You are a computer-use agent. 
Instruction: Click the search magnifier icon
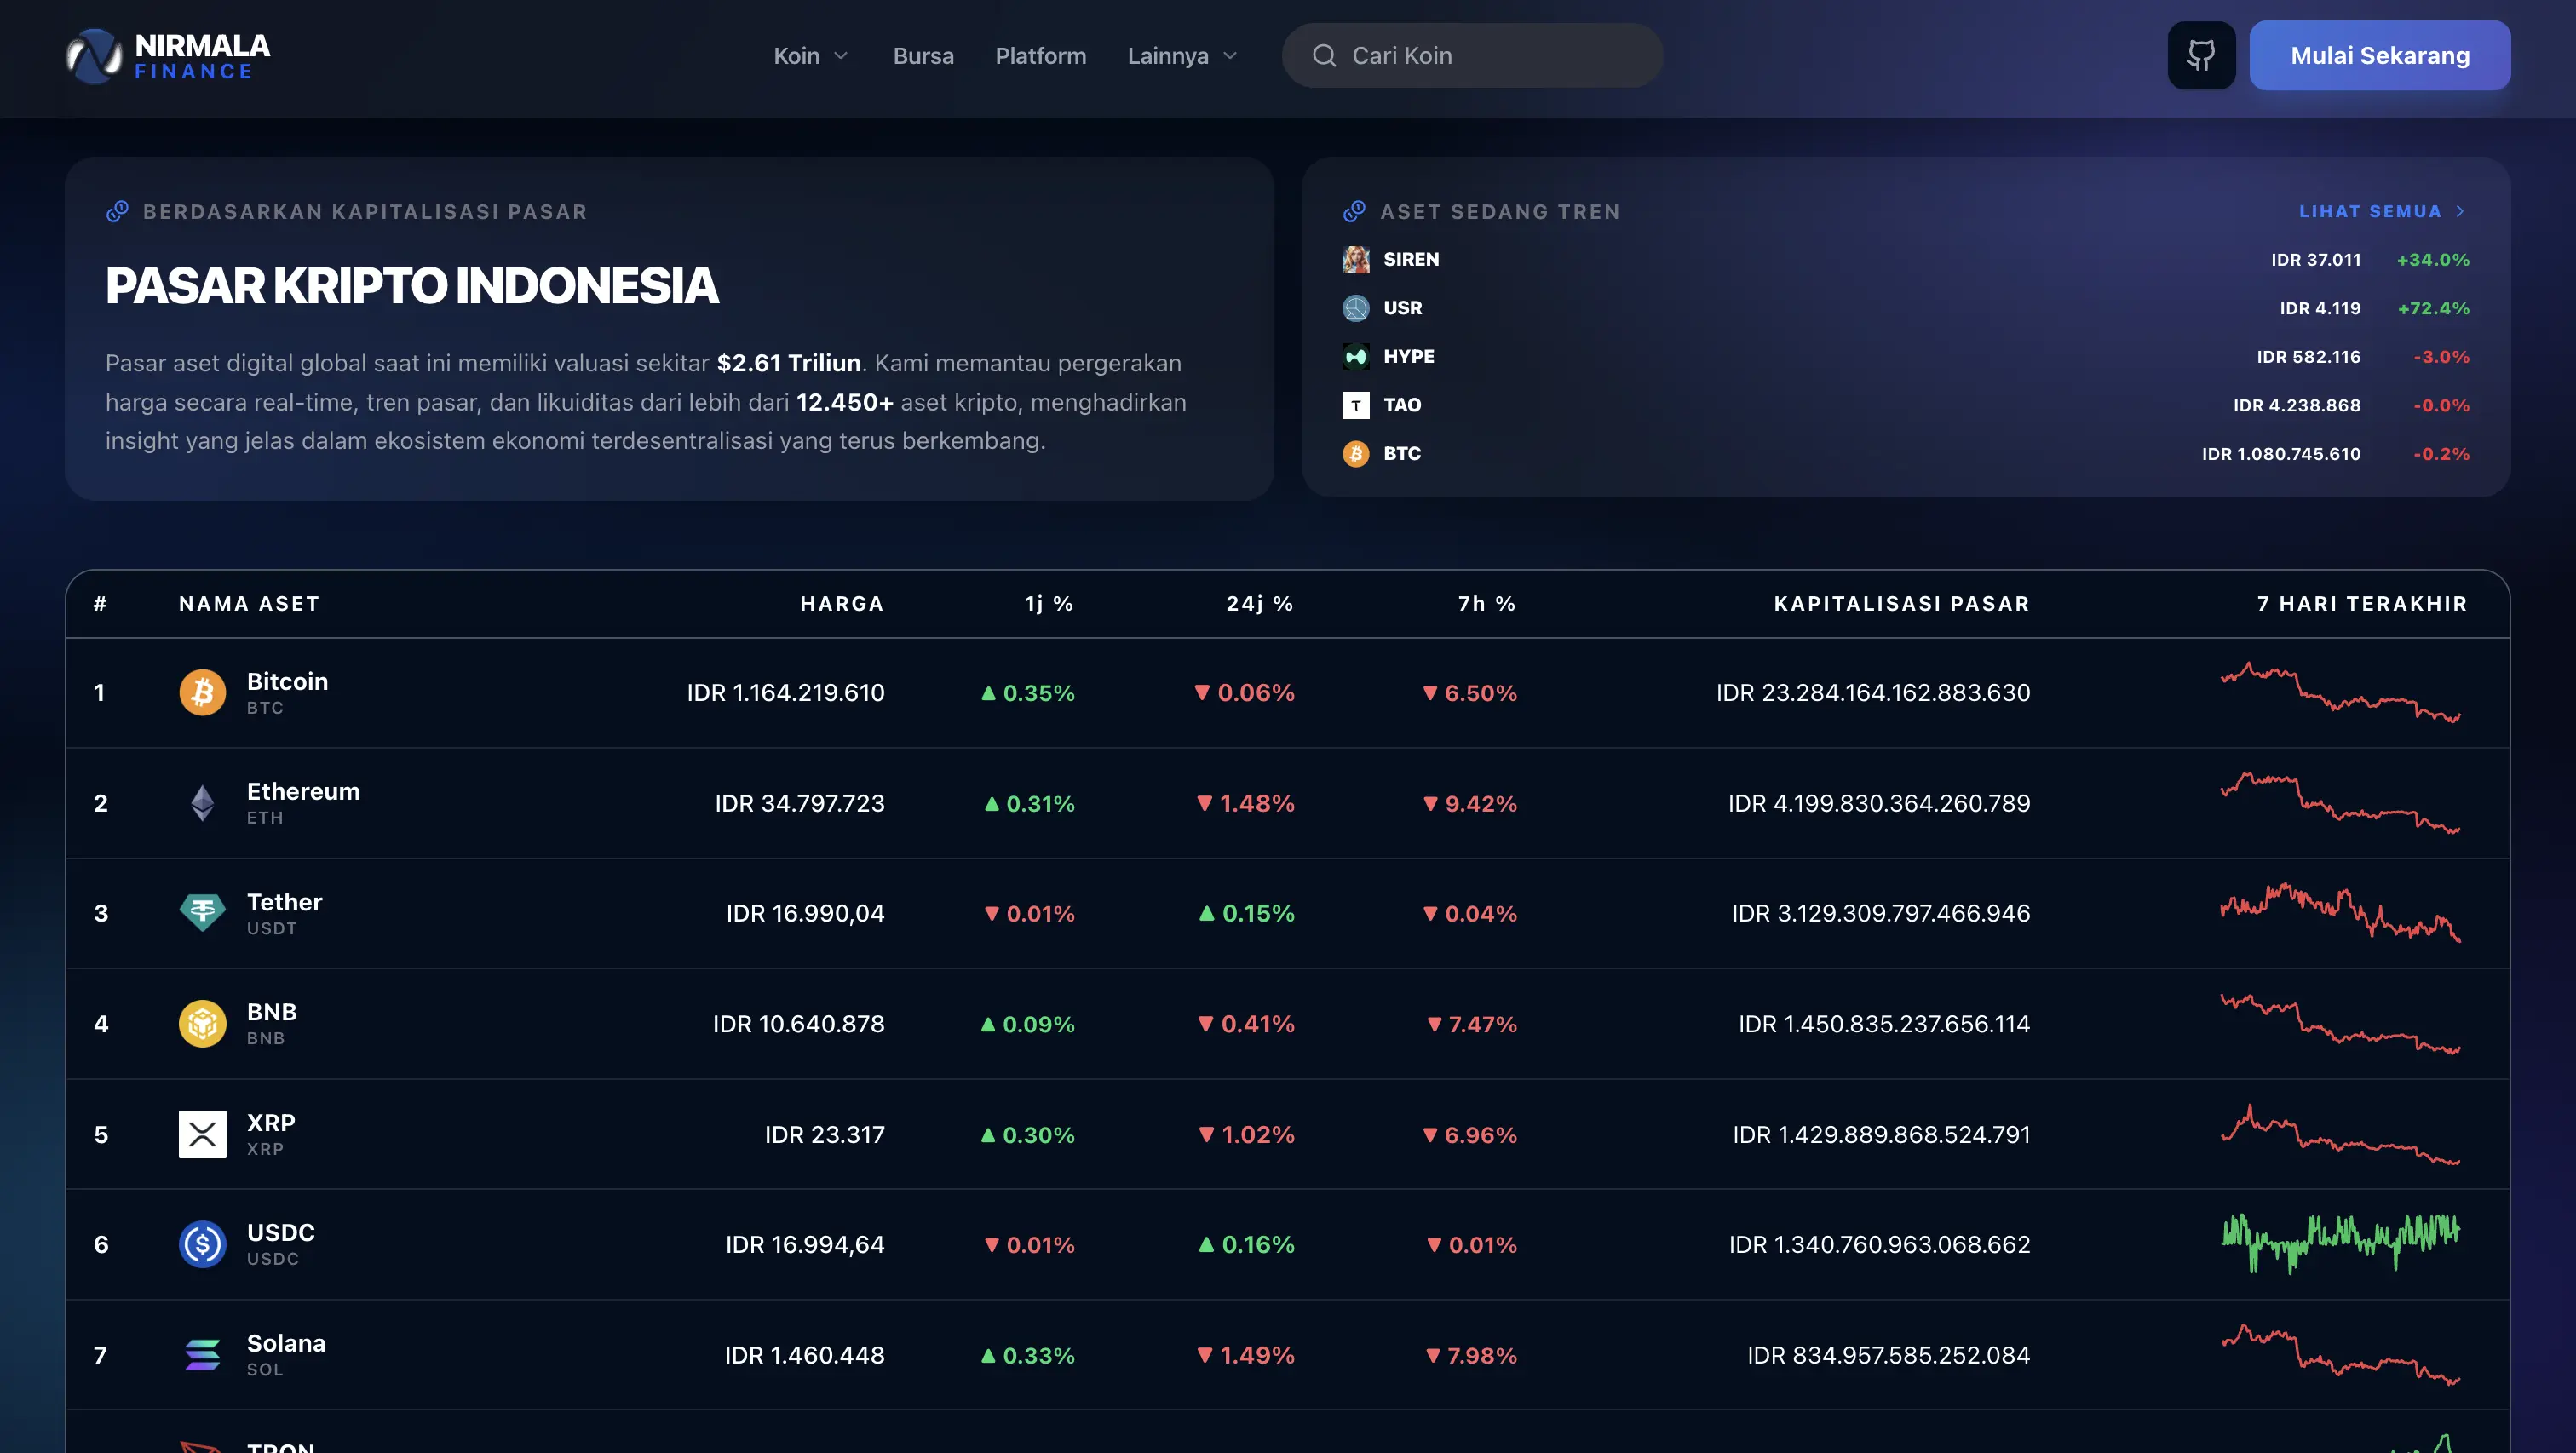[x=1324, y=56]
